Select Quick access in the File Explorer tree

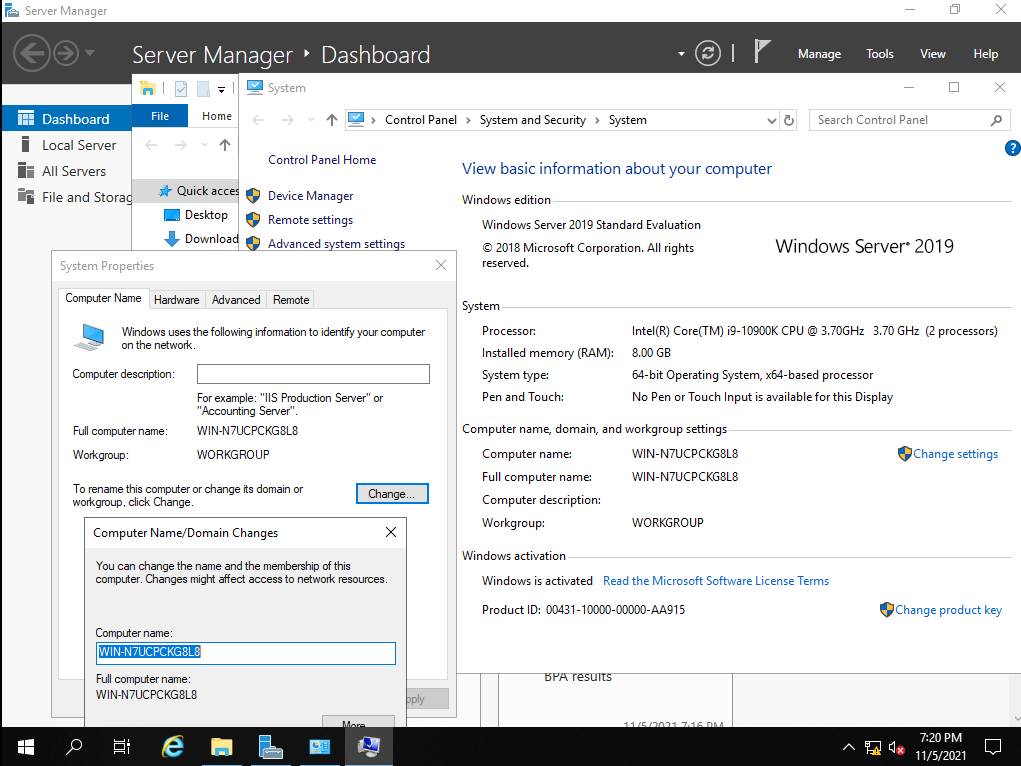pyautogui.click(x=199, y=190)
